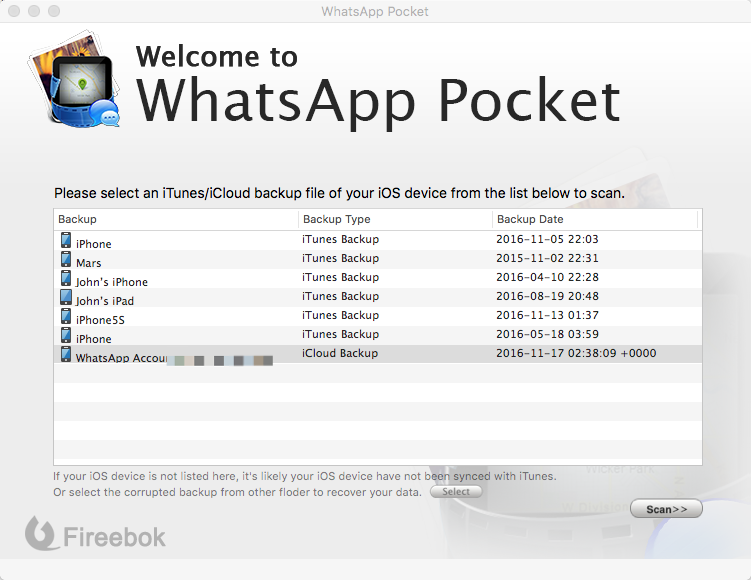This screenshot has height=580, width=751.
Task: Click the date 2016-11-17 02:38:09 +0000
Action: (576, 353)
